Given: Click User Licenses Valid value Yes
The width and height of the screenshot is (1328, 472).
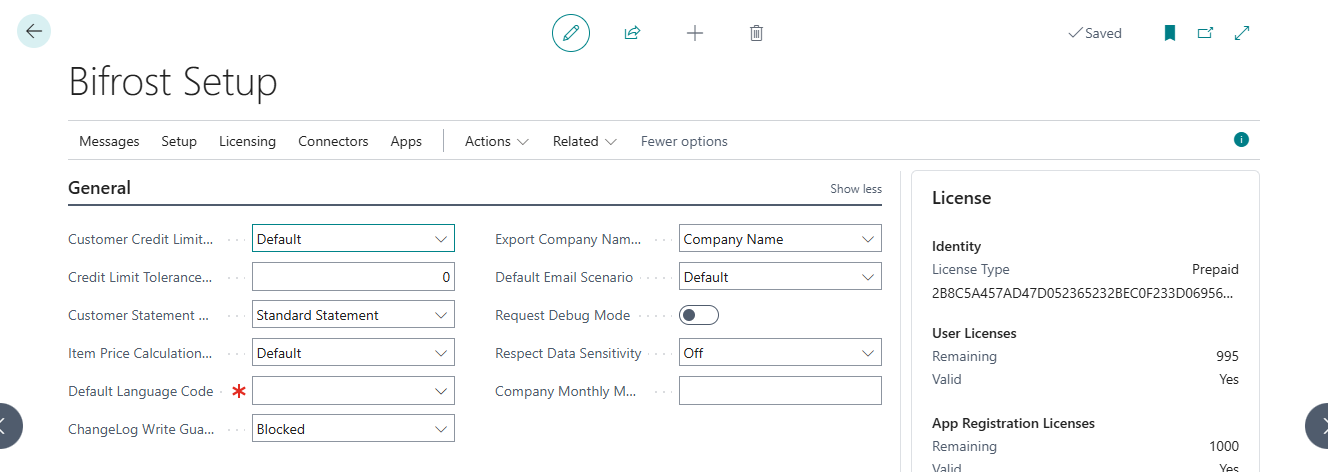Looking at the screenshot, I should (1229, 379).
